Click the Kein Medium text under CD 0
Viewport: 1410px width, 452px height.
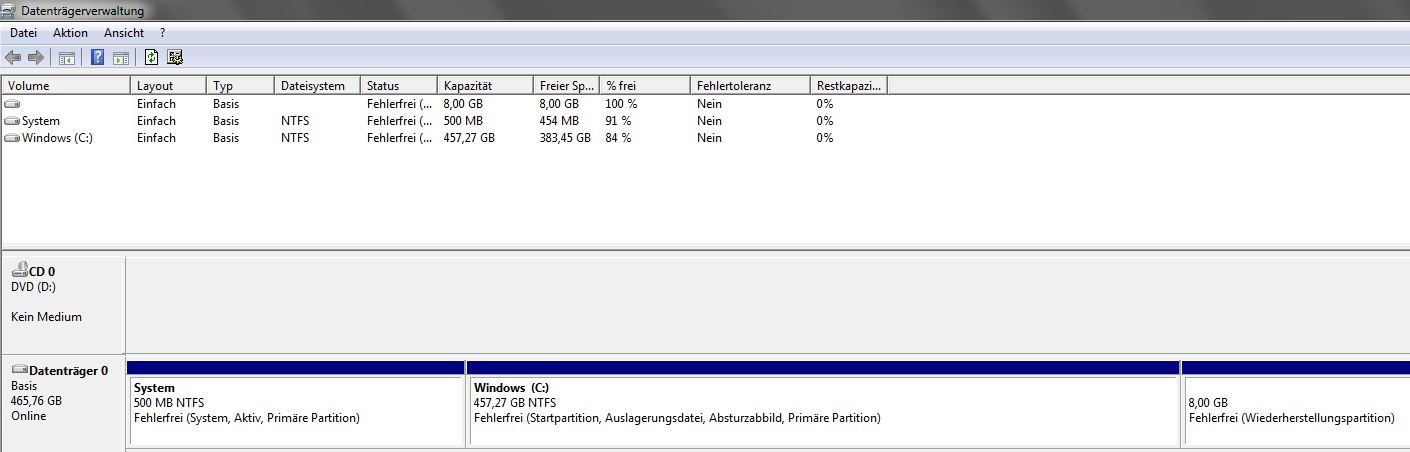[x=47, y=317]
